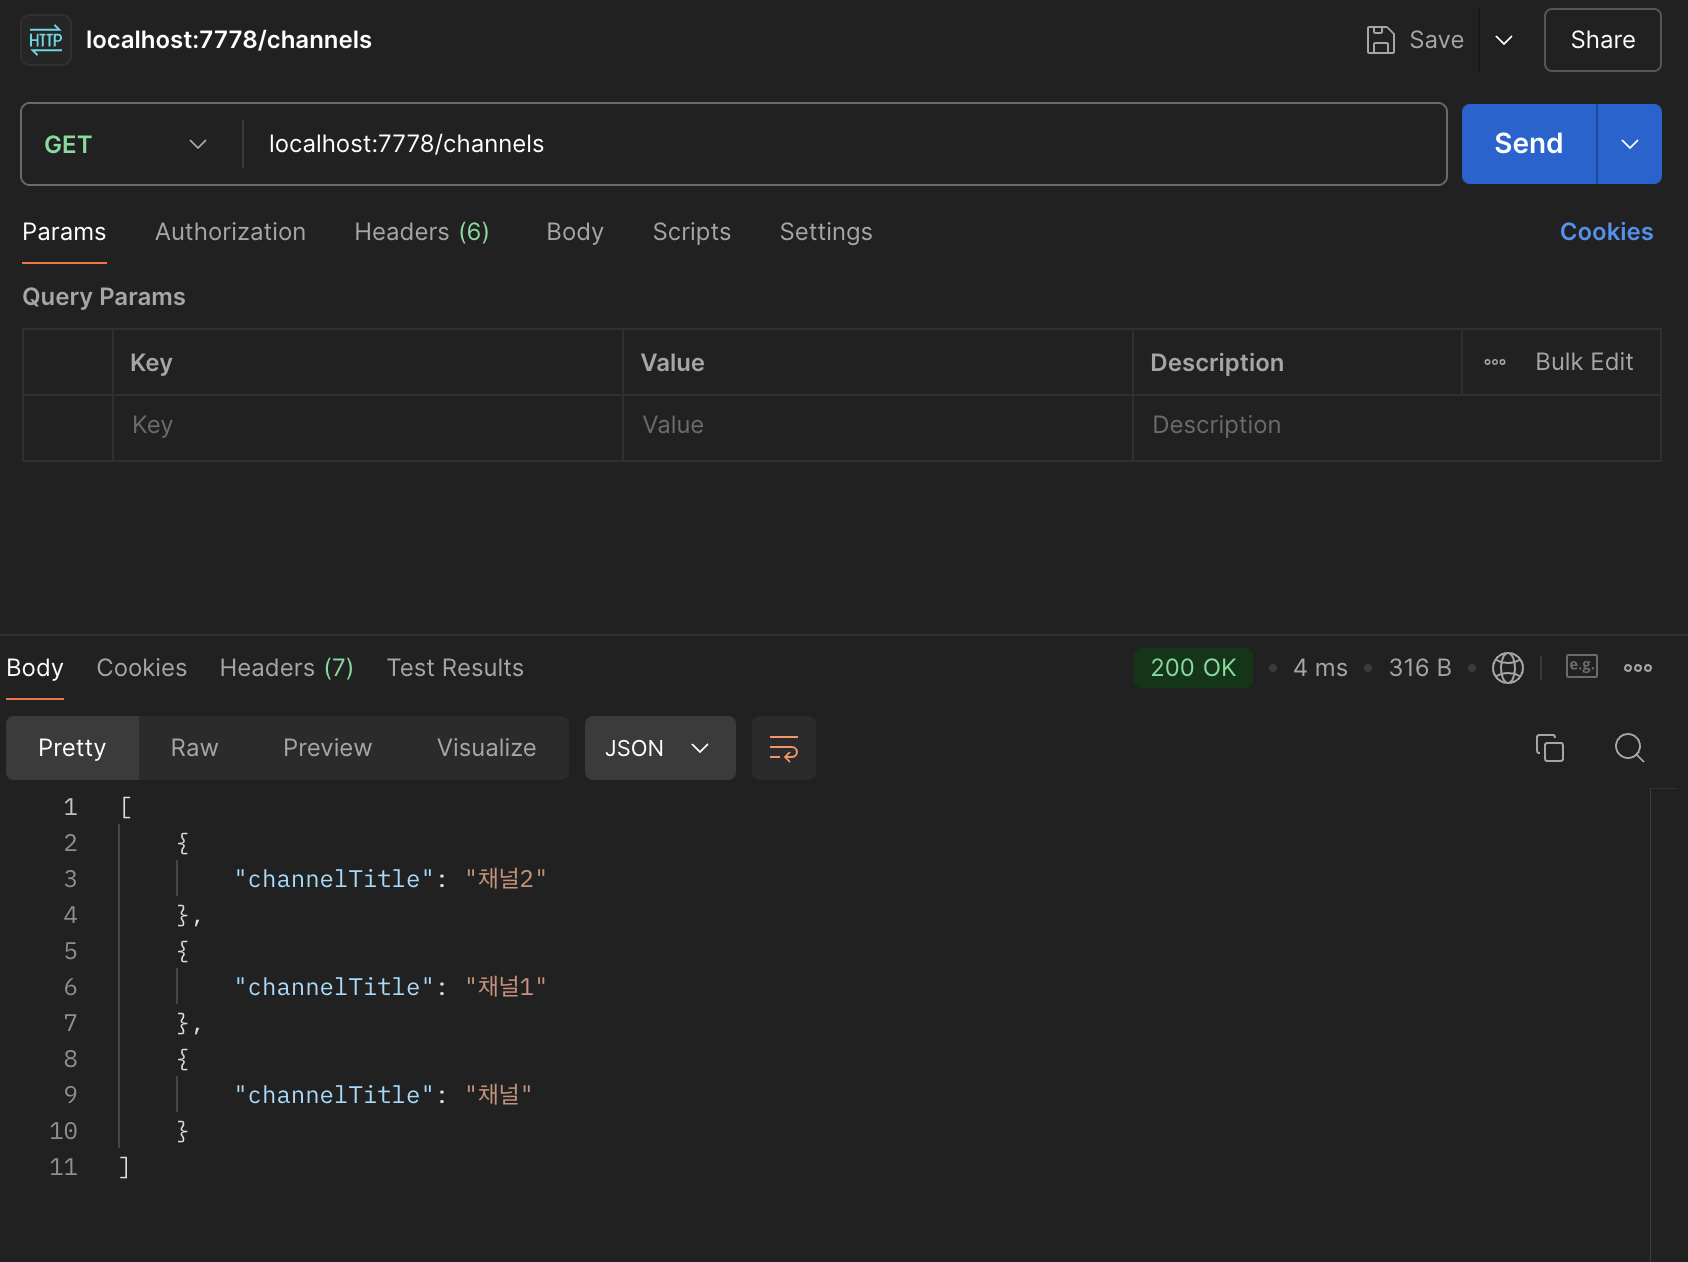The image size is (1688, 1262).
Task: Toggle the line wrap icon
Action: 784,748
